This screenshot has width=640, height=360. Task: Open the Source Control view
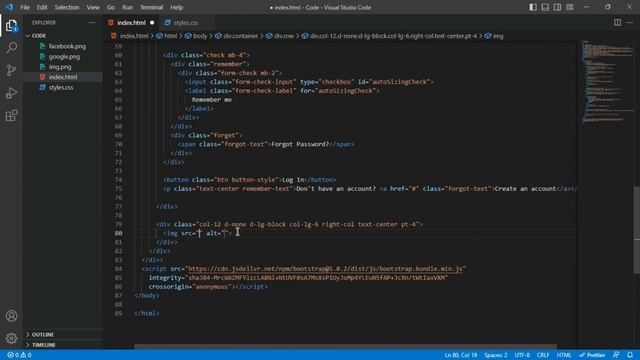click(x=11, y=70)
